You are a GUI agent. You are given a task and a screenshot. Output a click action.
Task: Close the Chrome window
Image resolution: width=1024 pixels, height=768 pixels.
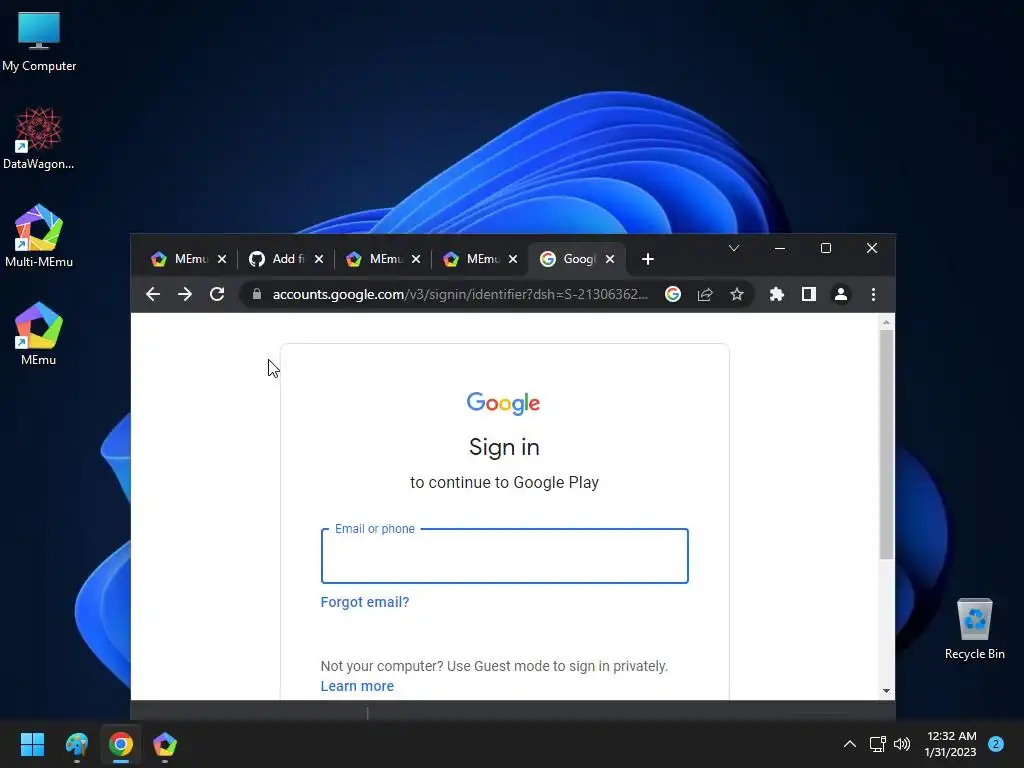pyautogui.click(x=872, y=248)
